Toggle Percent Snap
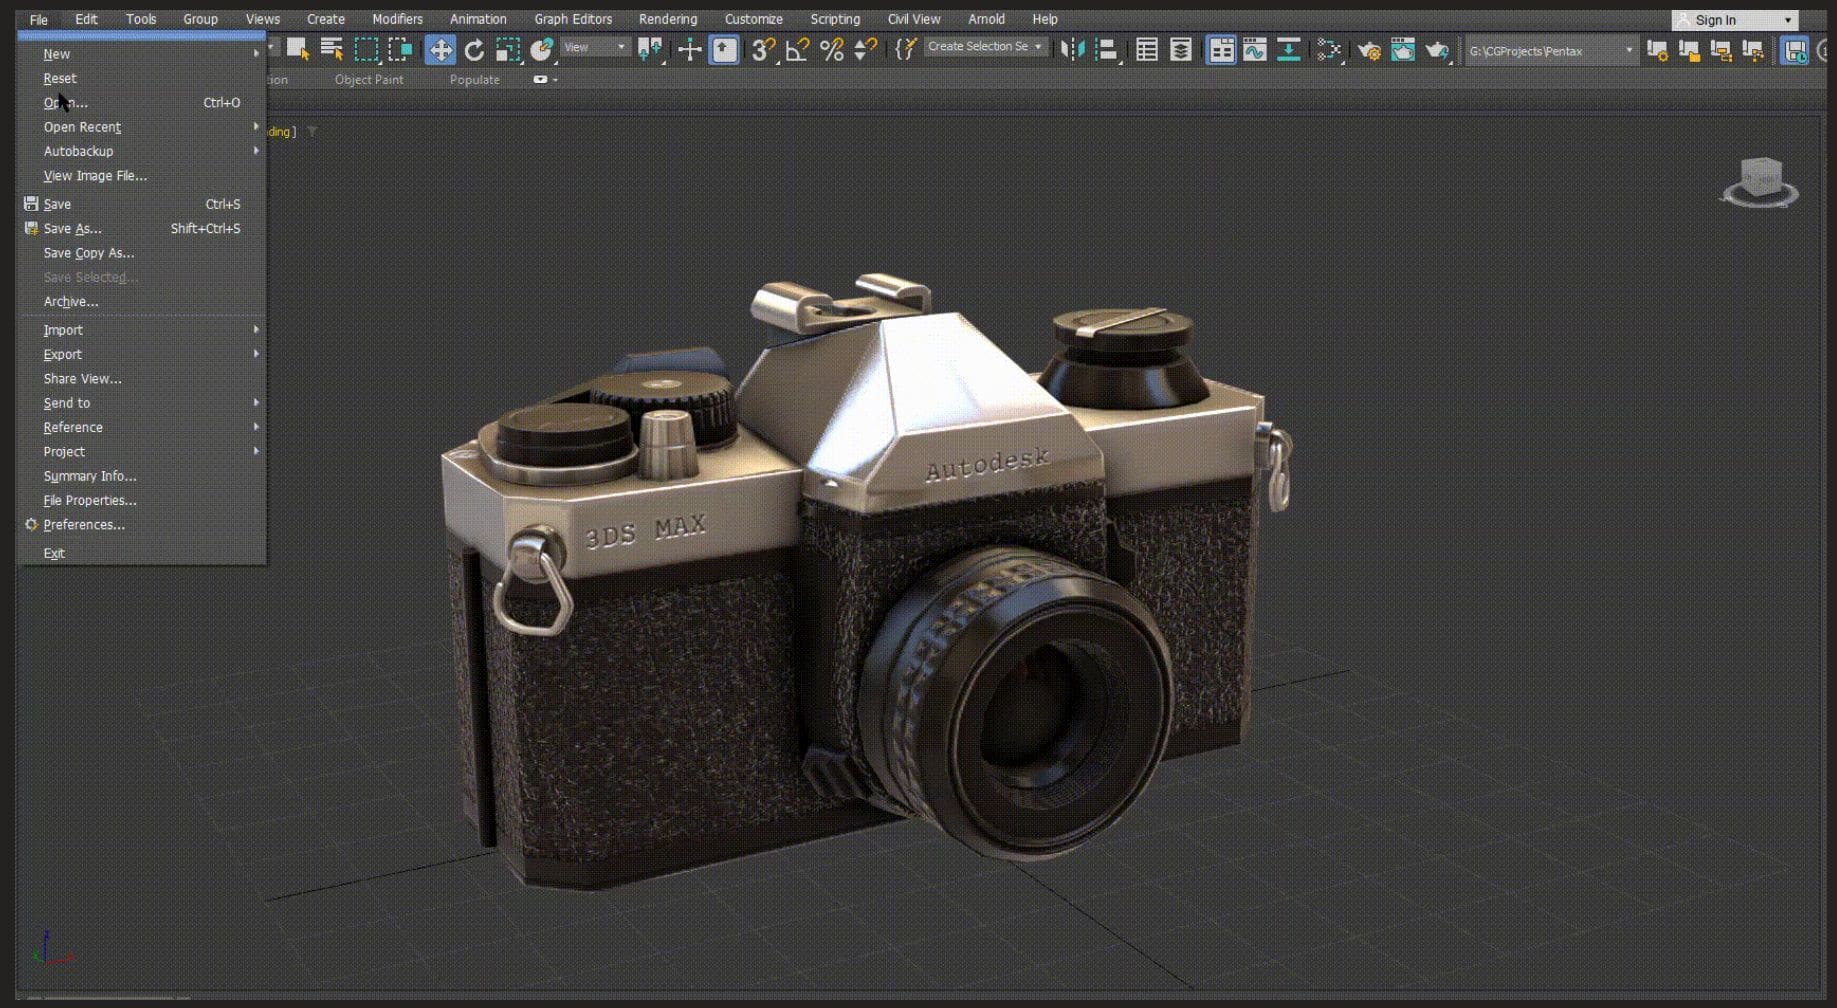The height and width of the screenshot is (1008, 1837). pyautogui.click(x=832, y=49)
